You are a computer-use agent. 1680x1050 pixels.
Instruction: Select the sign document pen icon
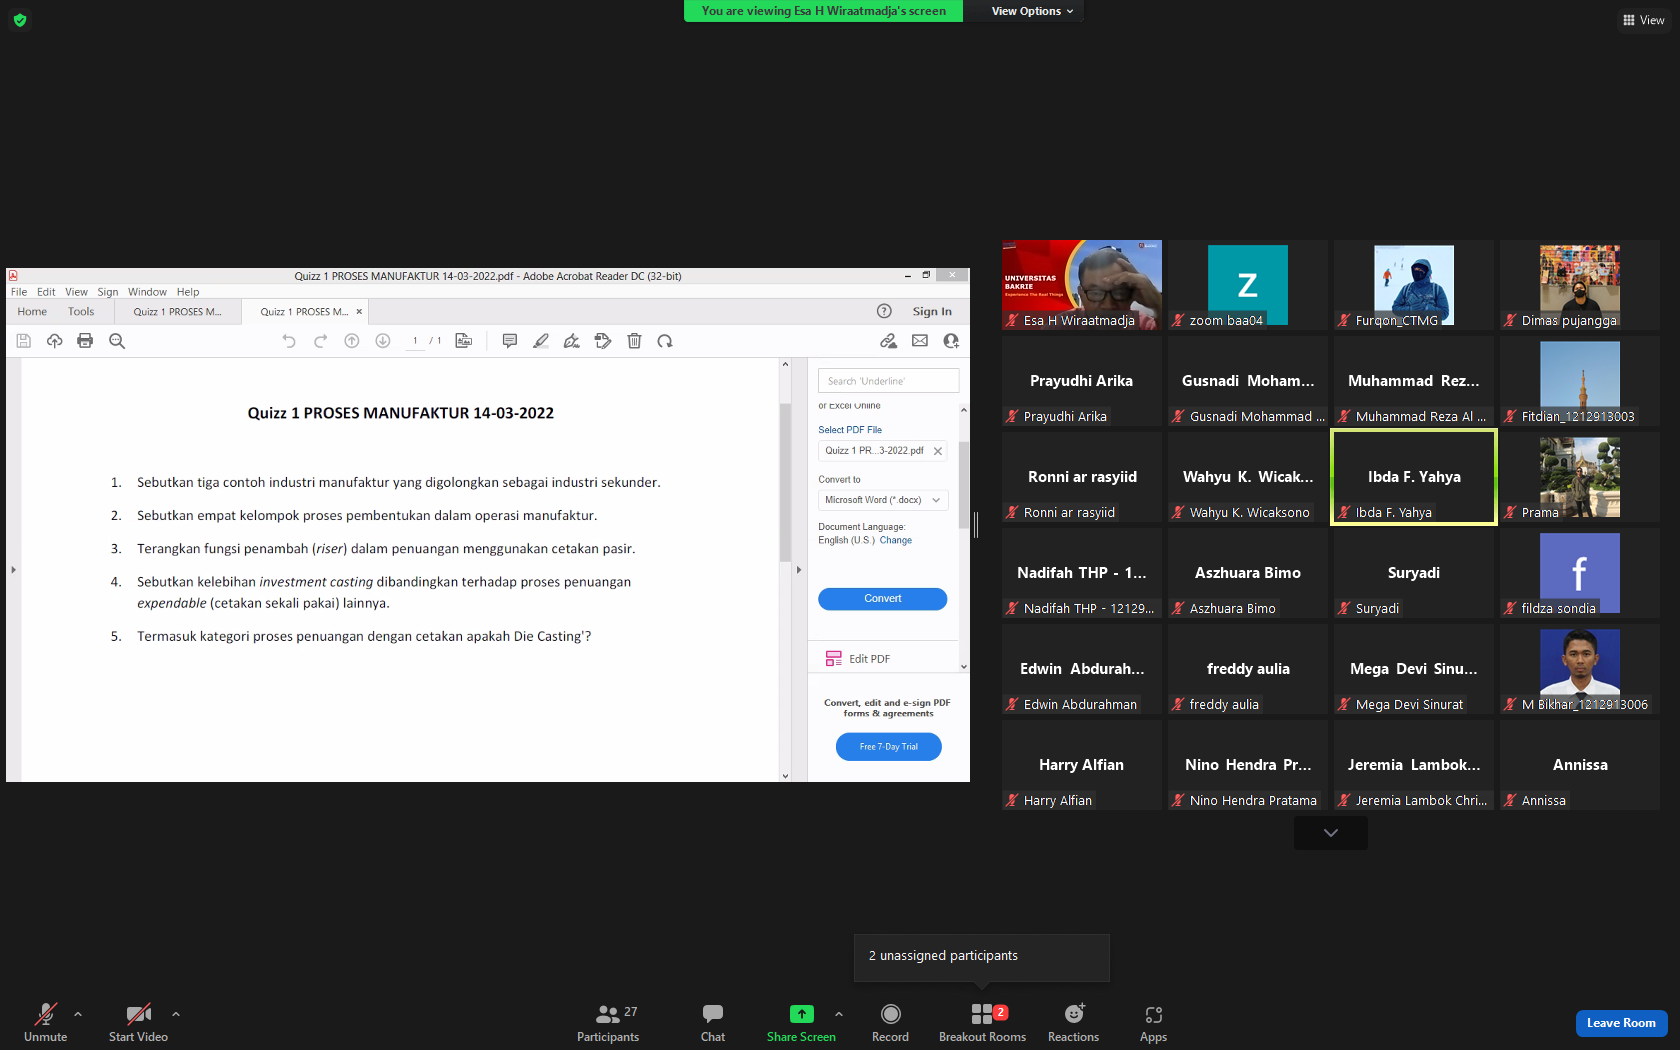(572, 341)
